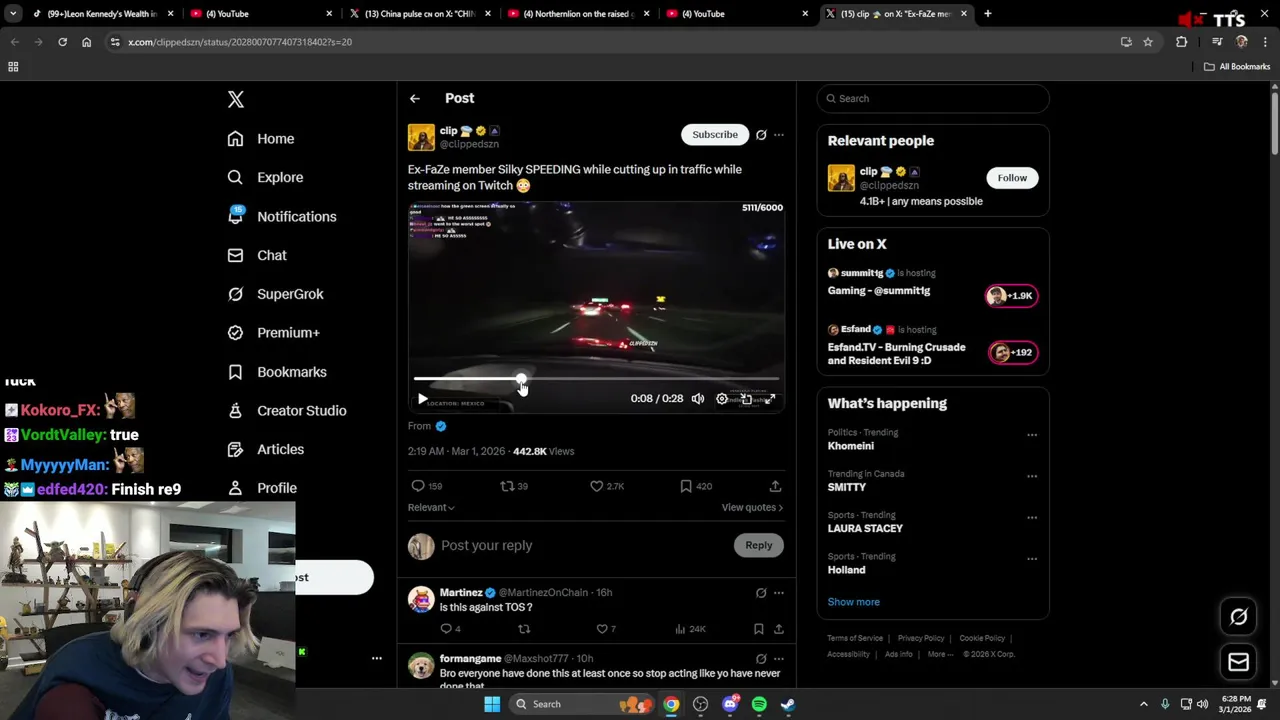Open the video settings gear
The height and width of the screenshot is (720, 1280).
(x=722, y=399)
